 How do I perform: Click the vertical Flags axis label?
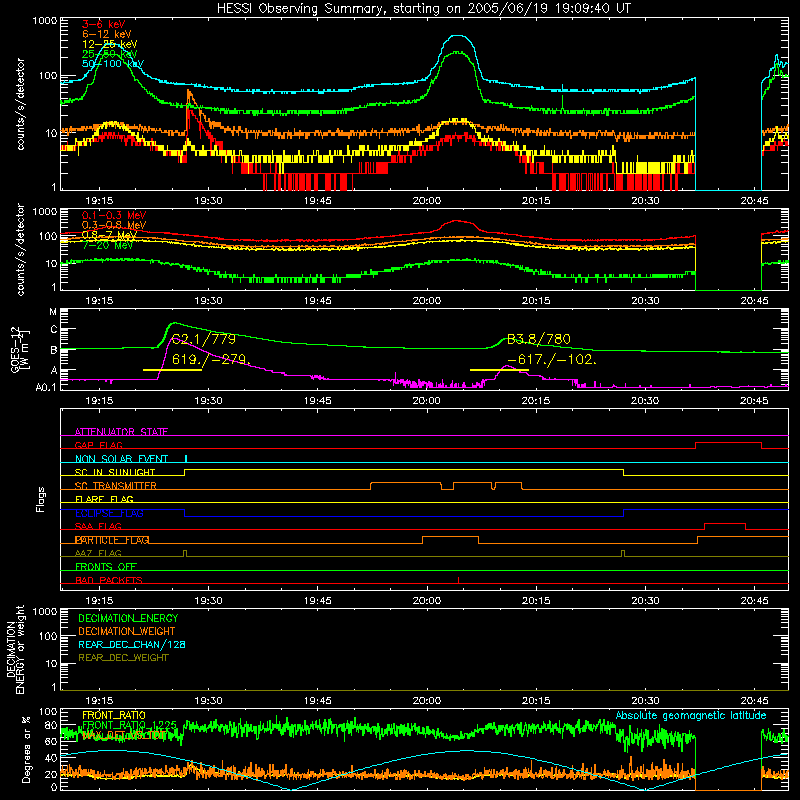pyautogui.click(x=41, y=499)
